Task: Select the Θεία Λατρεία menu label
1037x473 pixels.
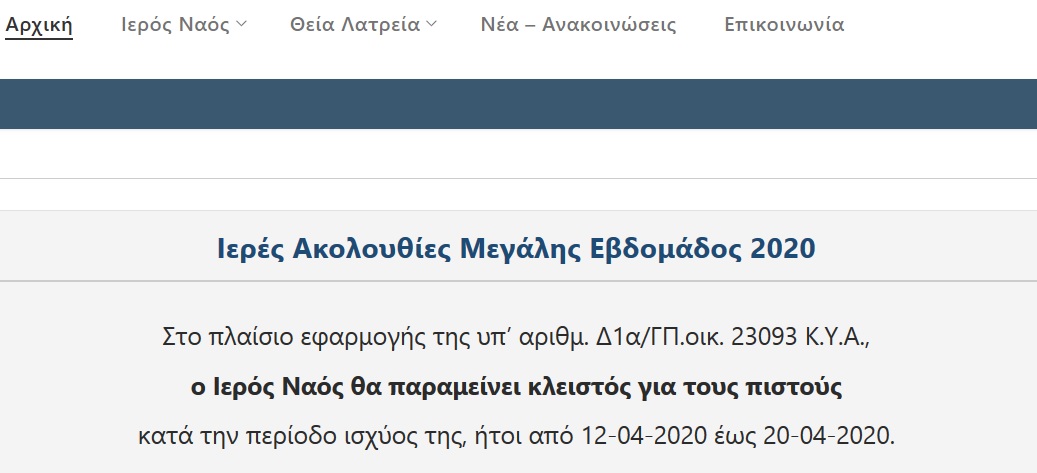Action: [x=355, y=25]
